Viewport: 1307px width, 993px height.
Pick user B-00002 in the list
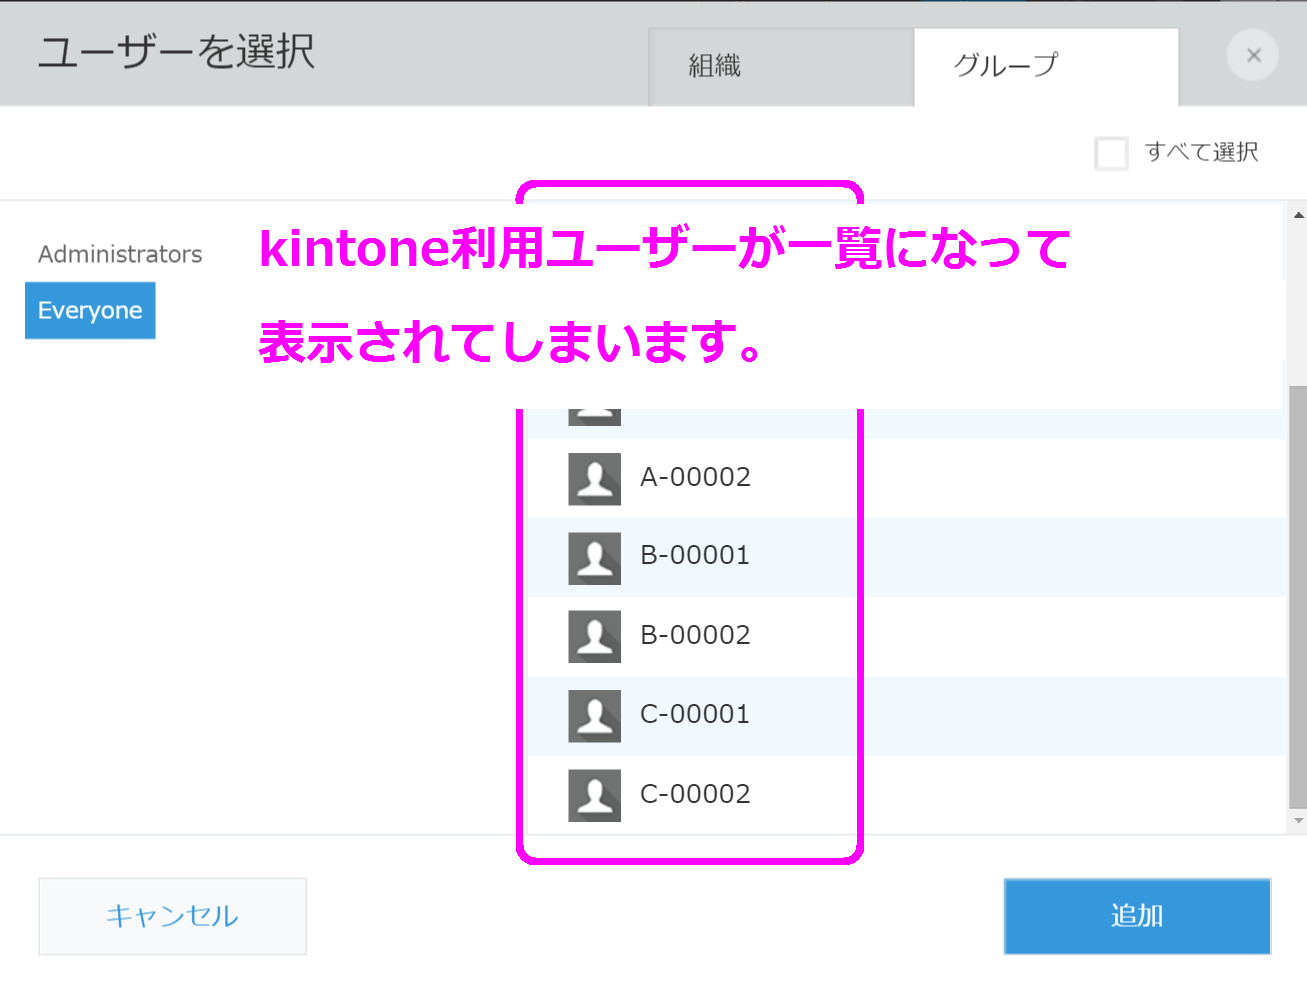[x=906, y=637]
